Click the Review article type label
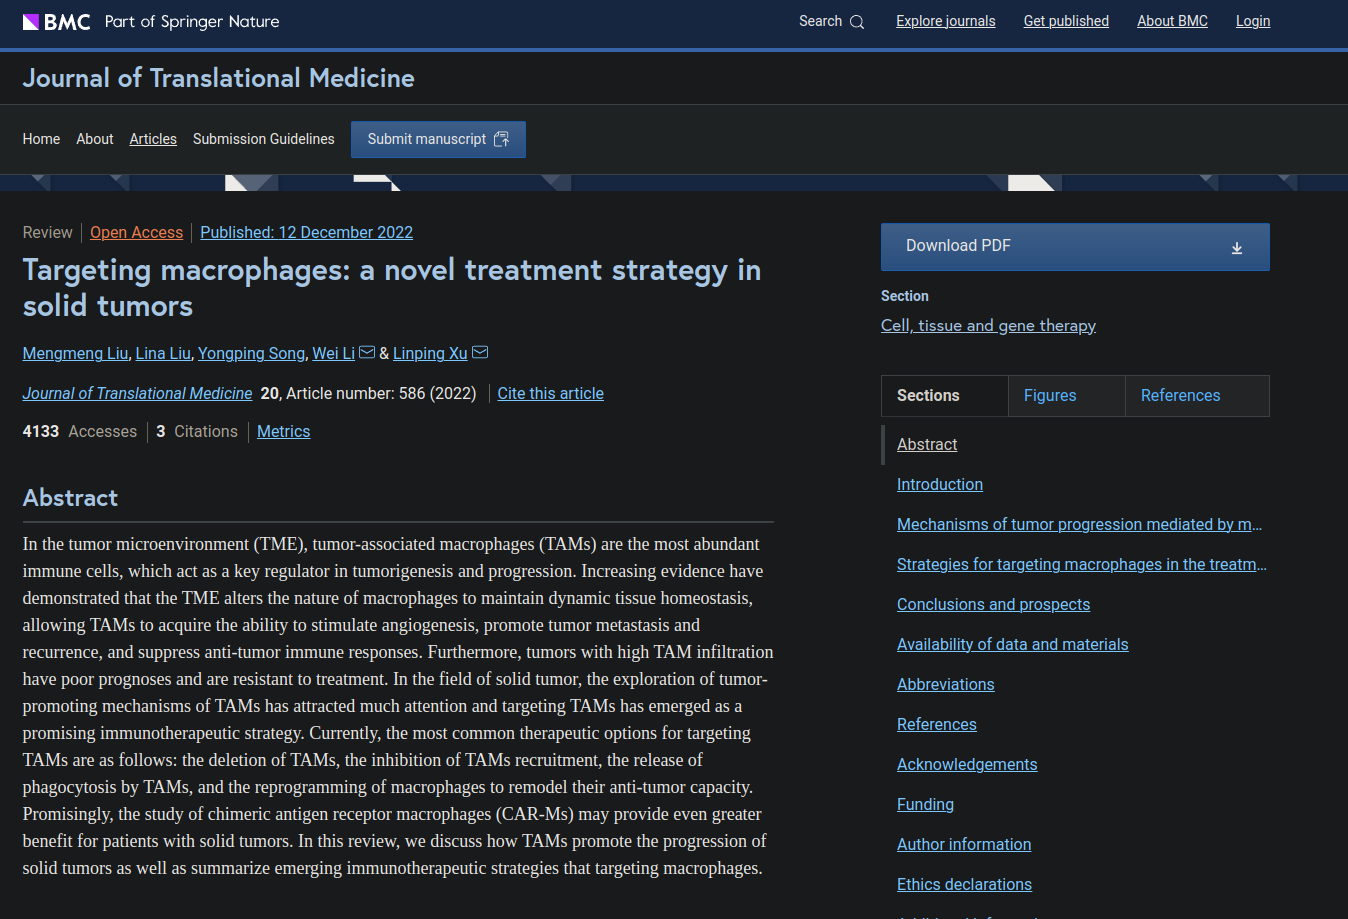1348x919 pixels. click(x=48, y=232)
